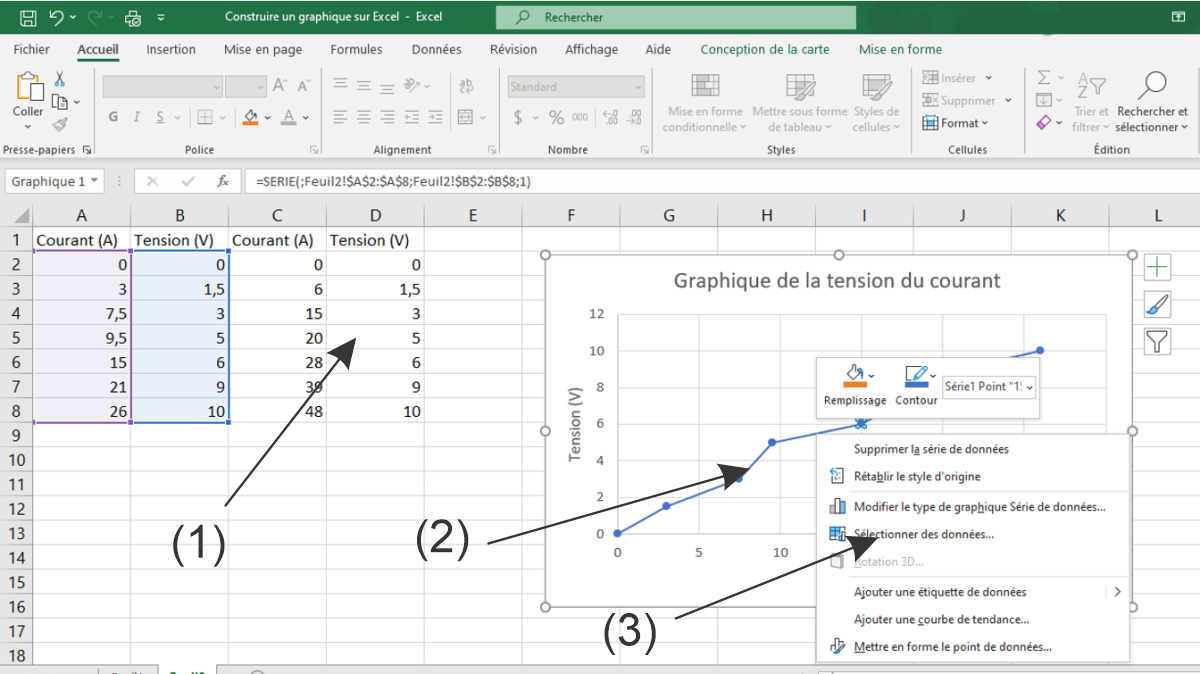Click the AutoSum sigma icon

coord(1044,78)
